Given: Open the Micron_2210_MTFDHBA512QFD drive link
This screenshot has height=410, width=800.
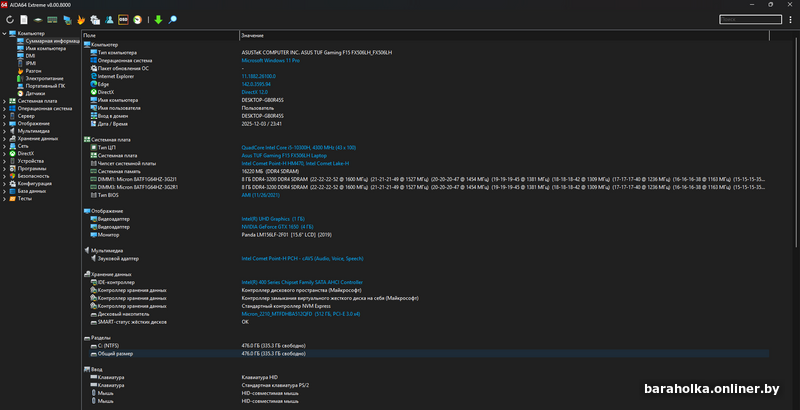Looking at the screenshot, I should coord(301,314).
